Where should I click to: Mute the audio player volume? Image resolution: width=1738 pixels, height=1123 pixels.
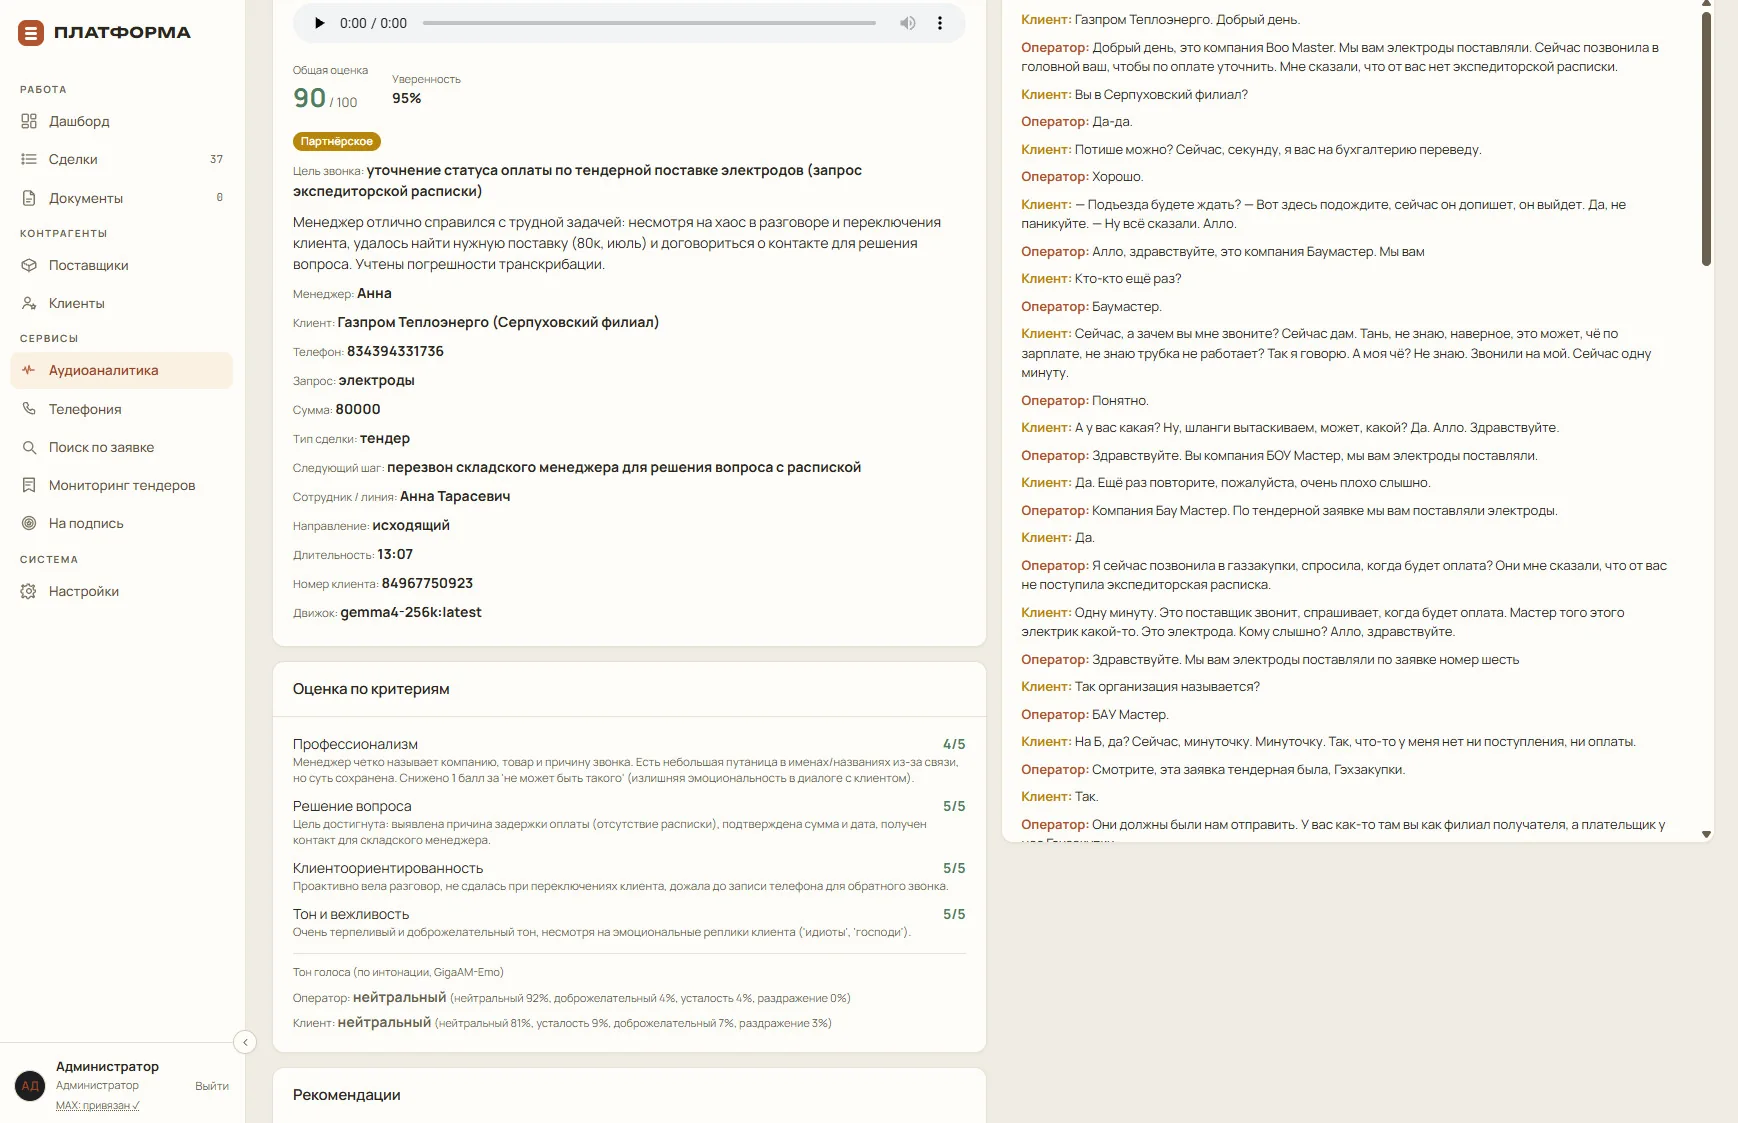[907, 23]
